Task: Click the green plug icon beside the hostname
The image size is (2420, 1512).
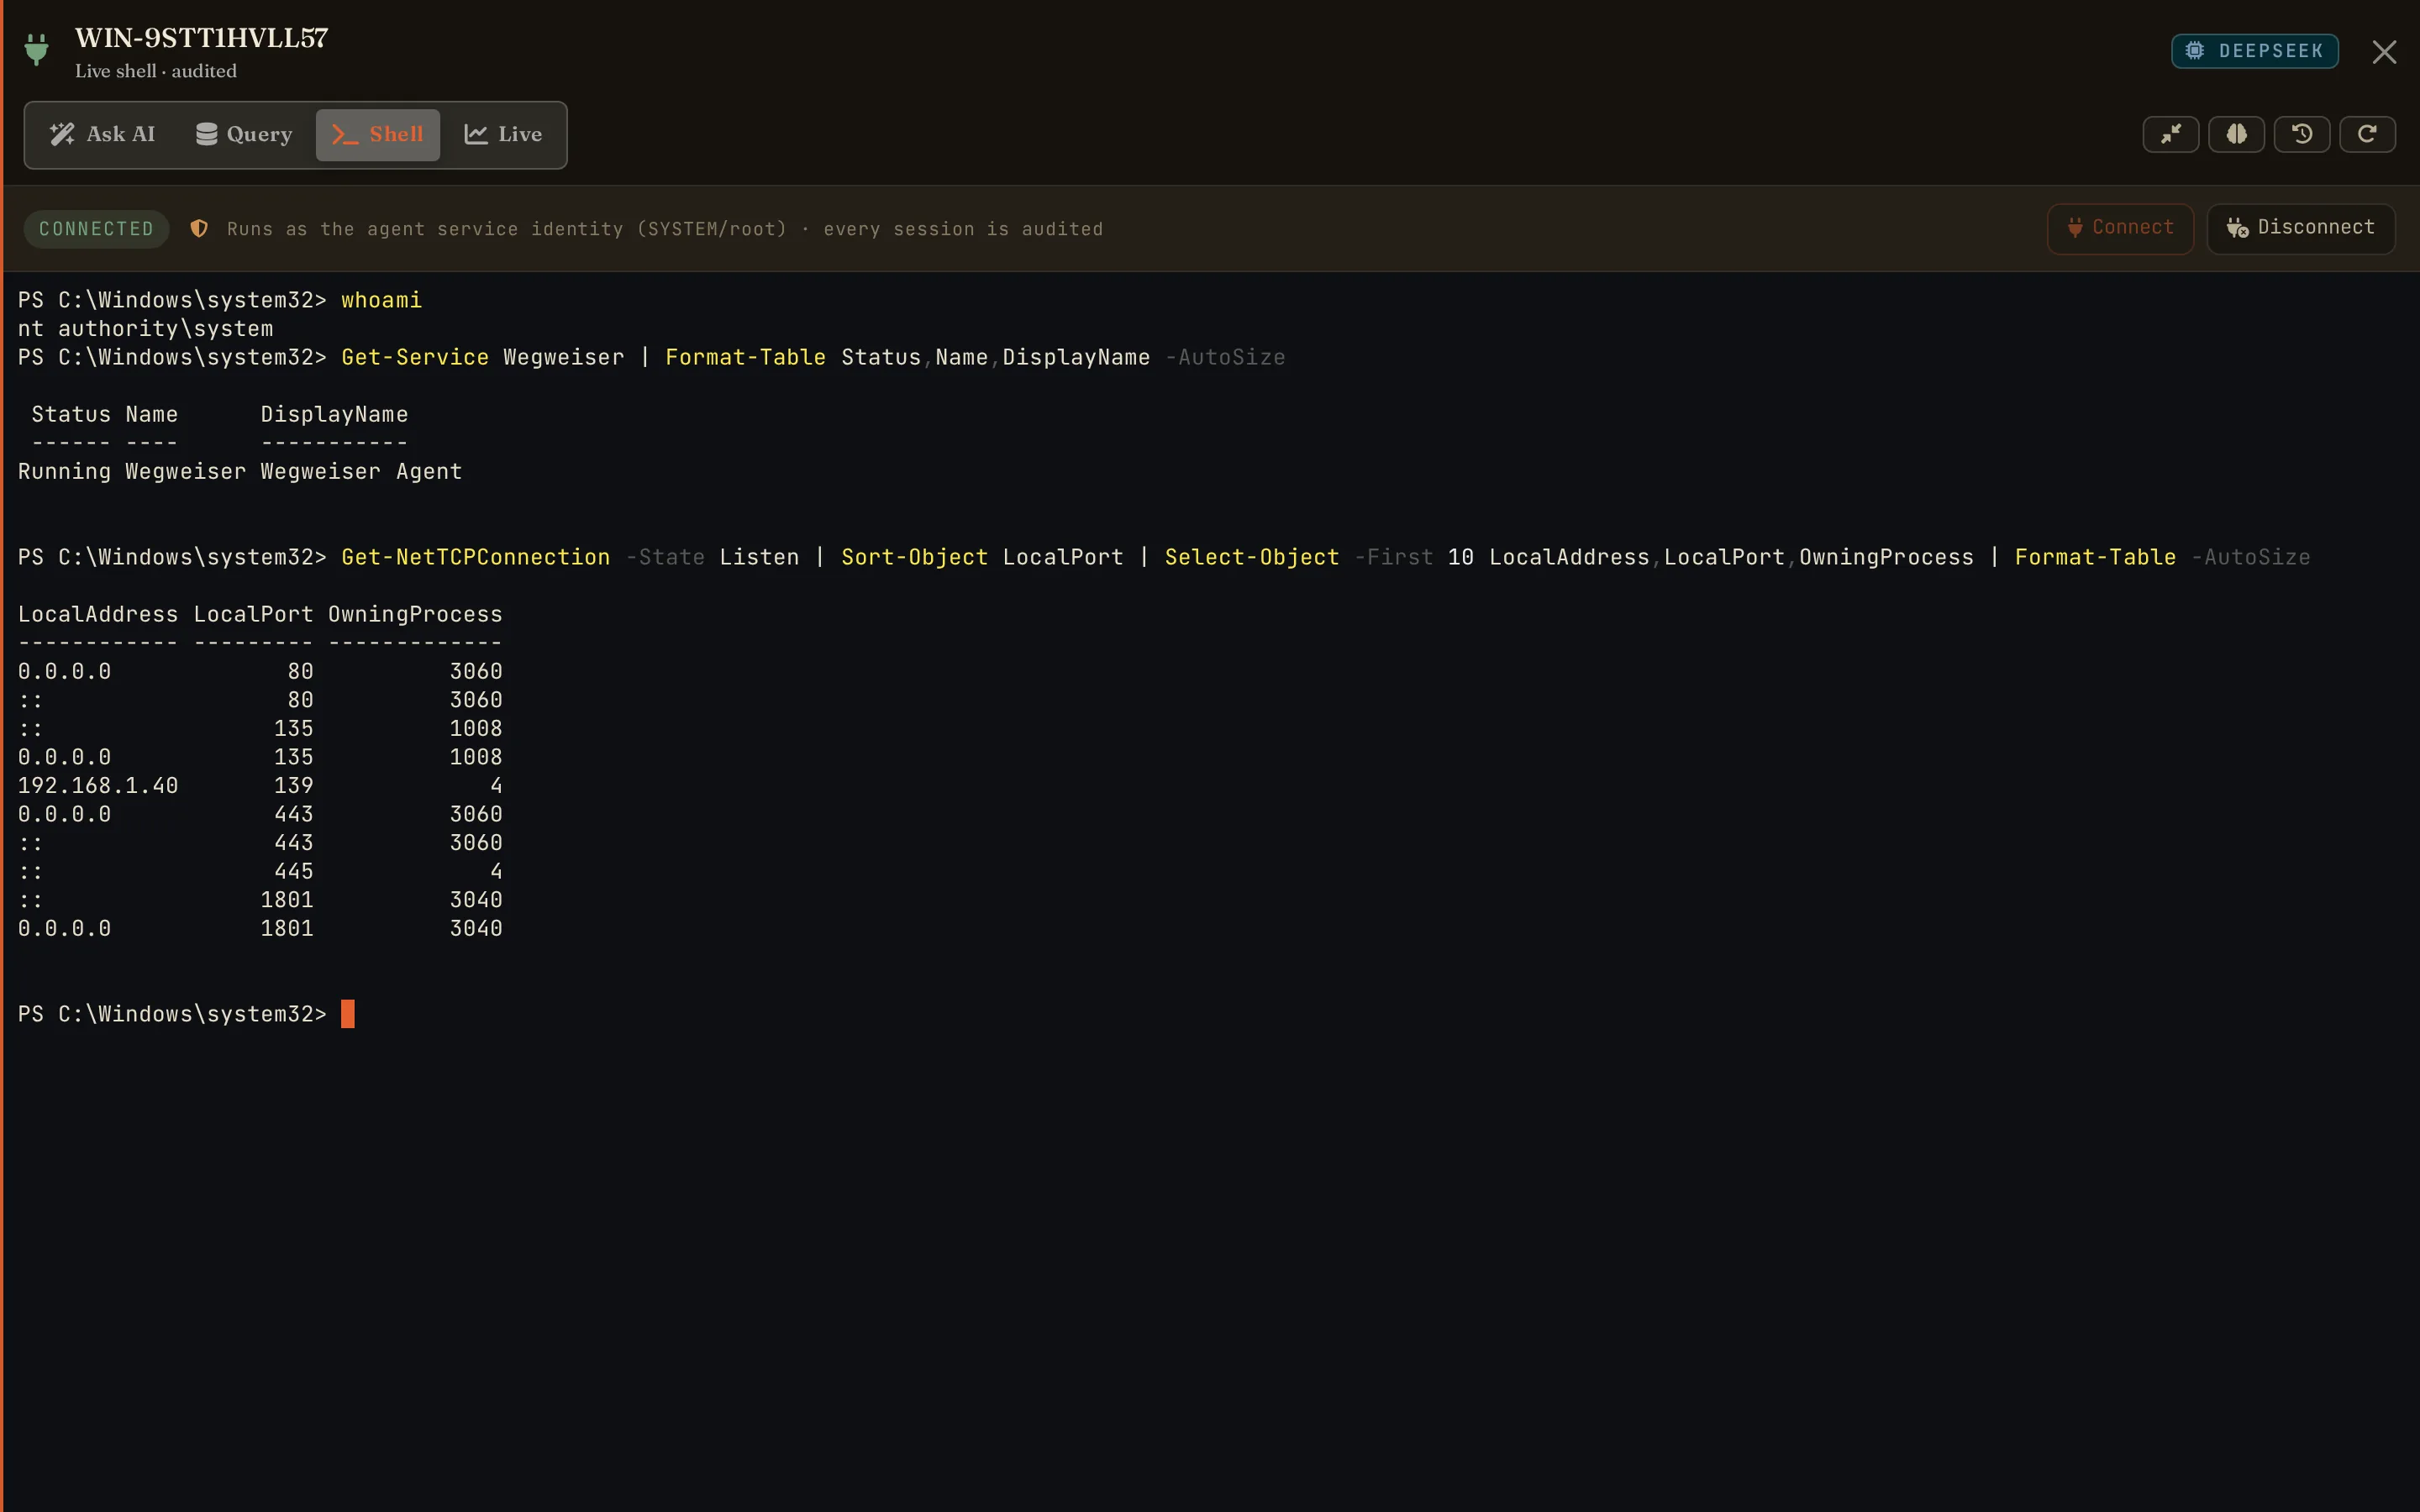Action: (x=37, y=49)
